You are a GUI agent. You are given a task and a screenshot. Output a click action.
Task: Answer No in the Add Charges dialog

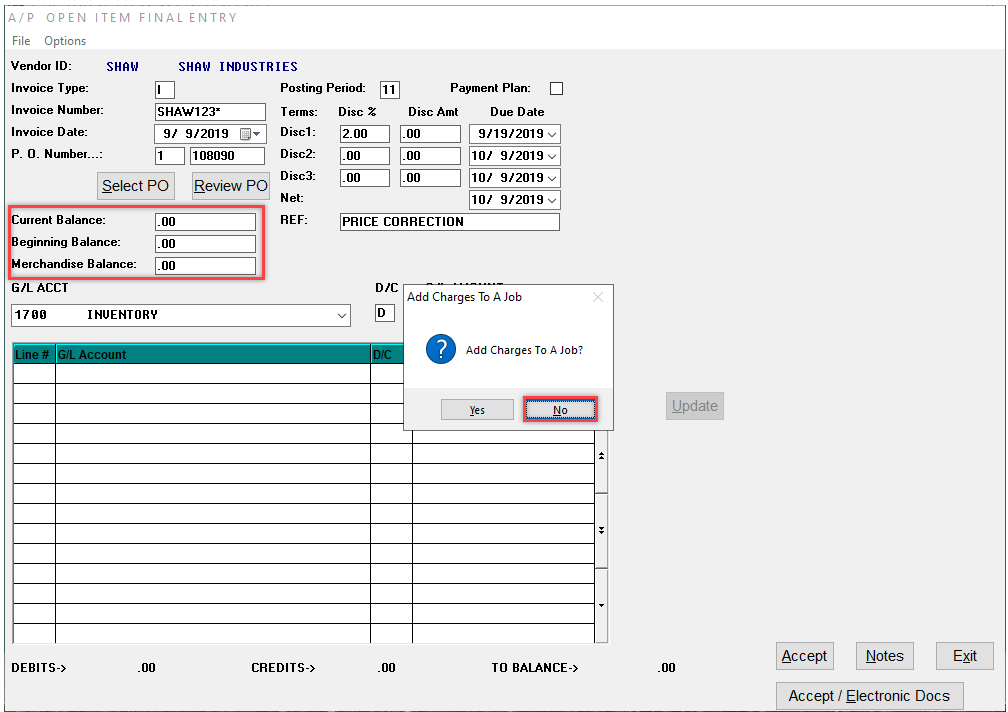tap(560, 409)
